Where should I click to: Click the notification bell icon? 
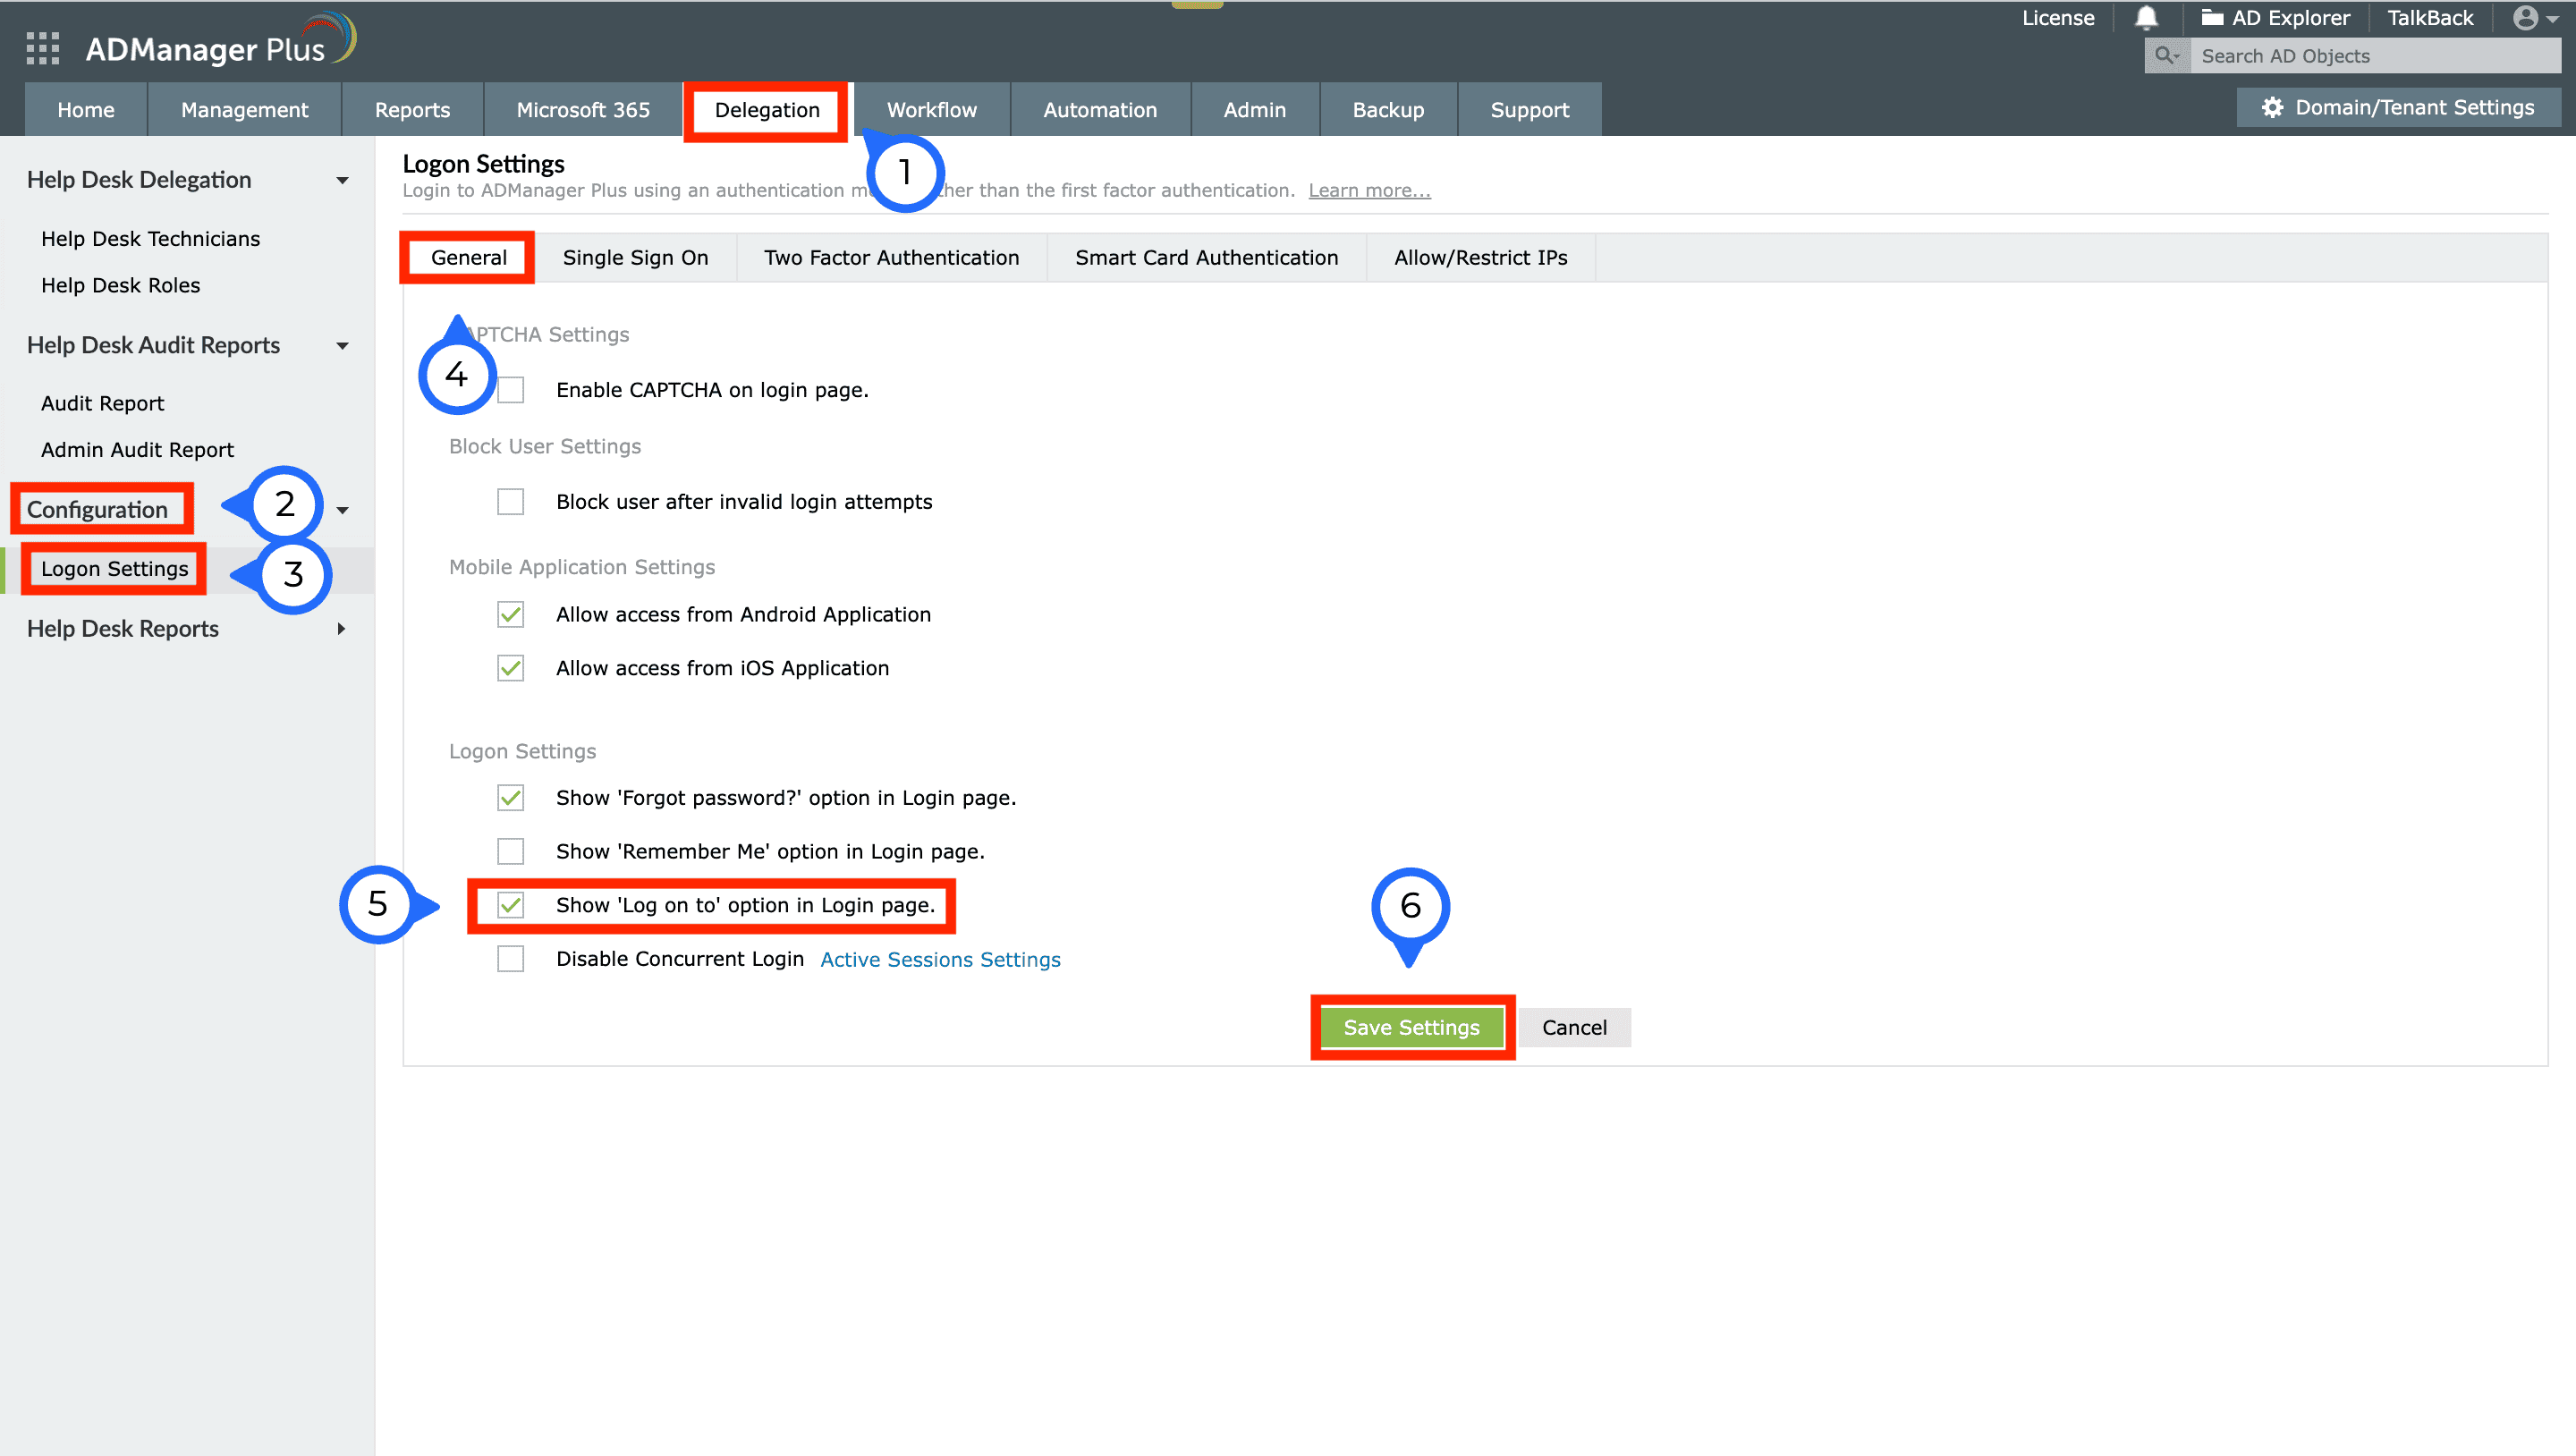(2145, 18)
